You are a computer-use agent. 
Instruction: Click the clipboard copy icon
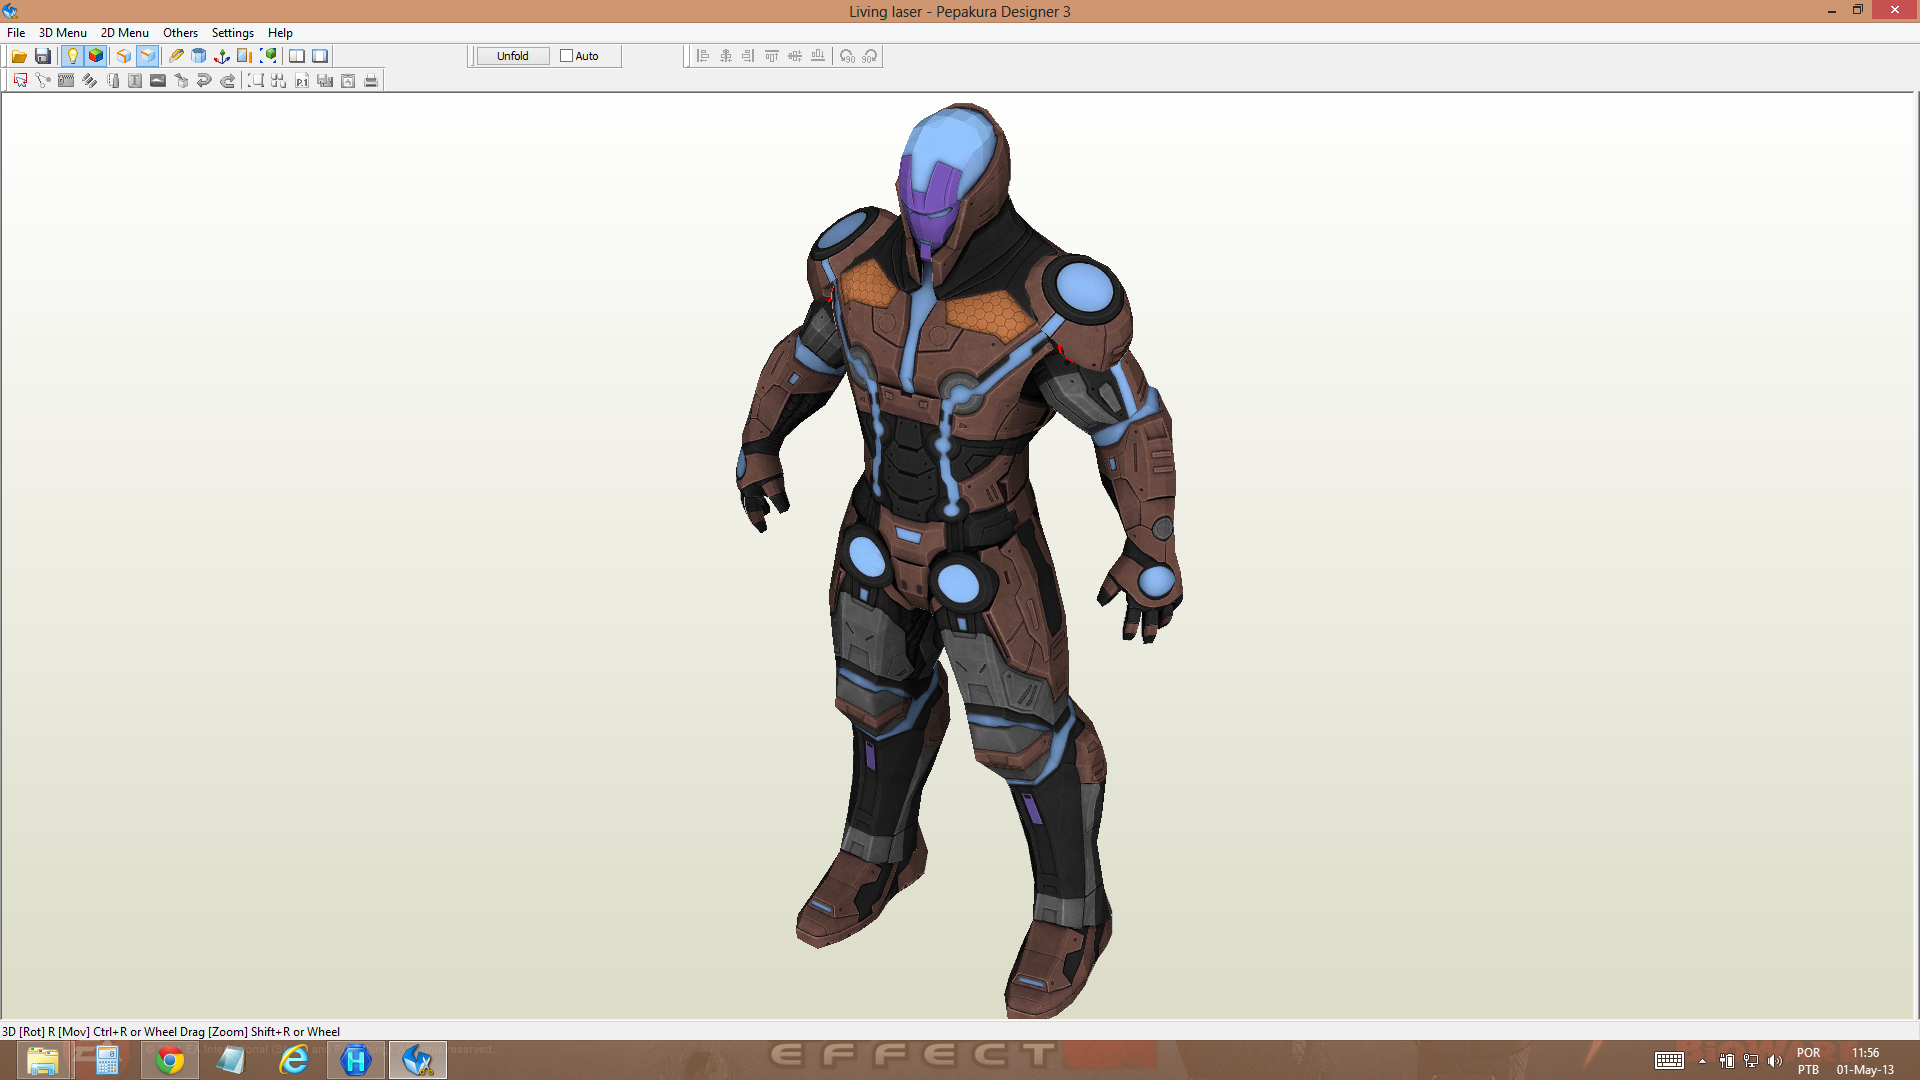[348, 81]
